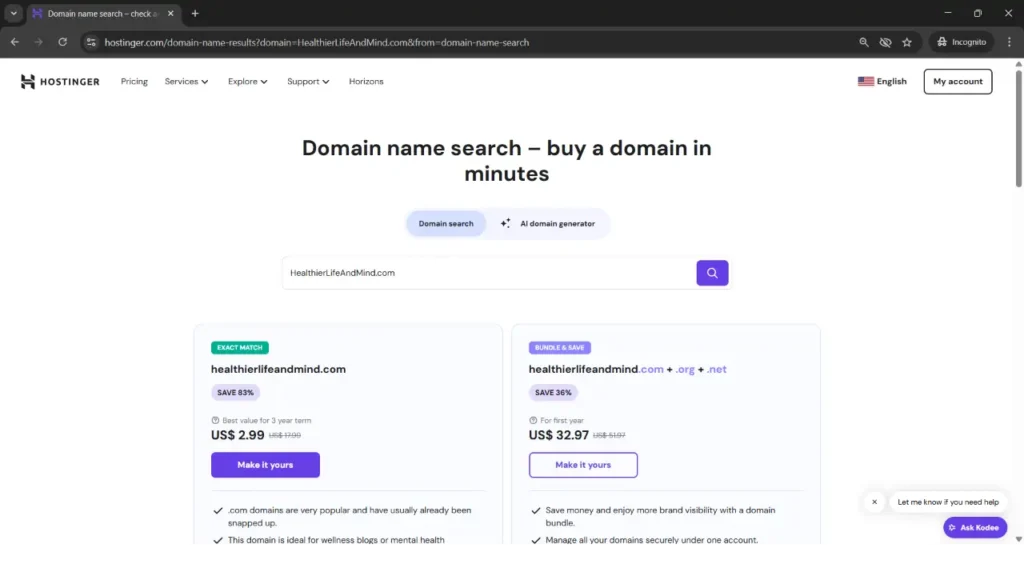Expand the Services dropdown menu
This screenshot has width=1024, height=576.
pos(186,82)
